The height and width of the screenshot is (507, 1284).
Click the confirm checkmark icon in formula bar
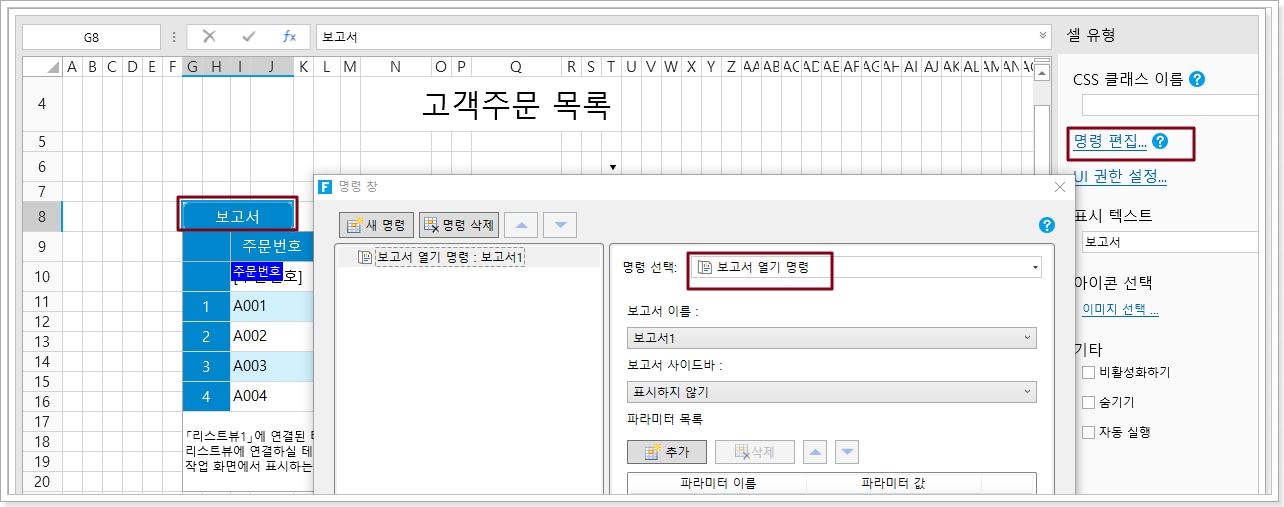click(x=249, y=37)
